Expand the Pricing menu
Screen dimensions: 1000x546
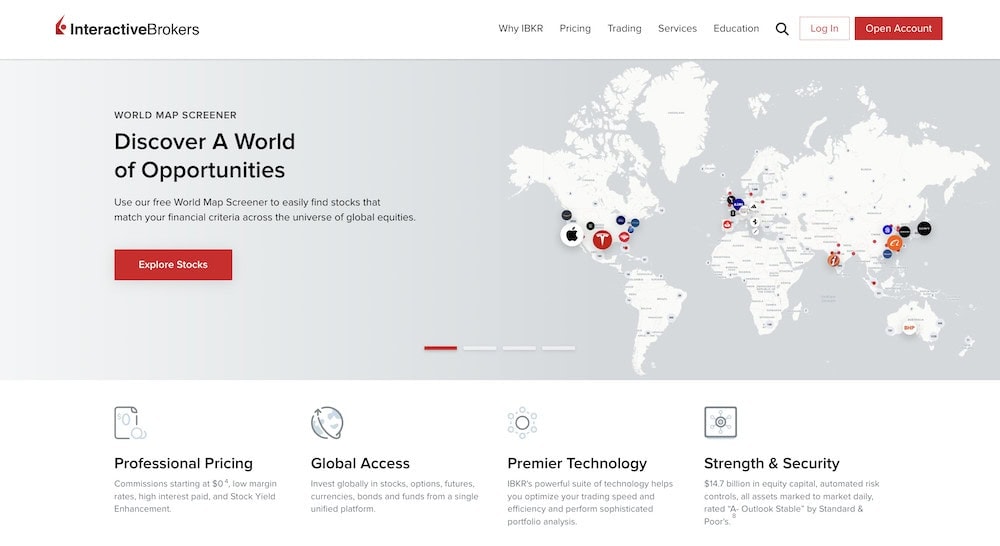(575, 29)
